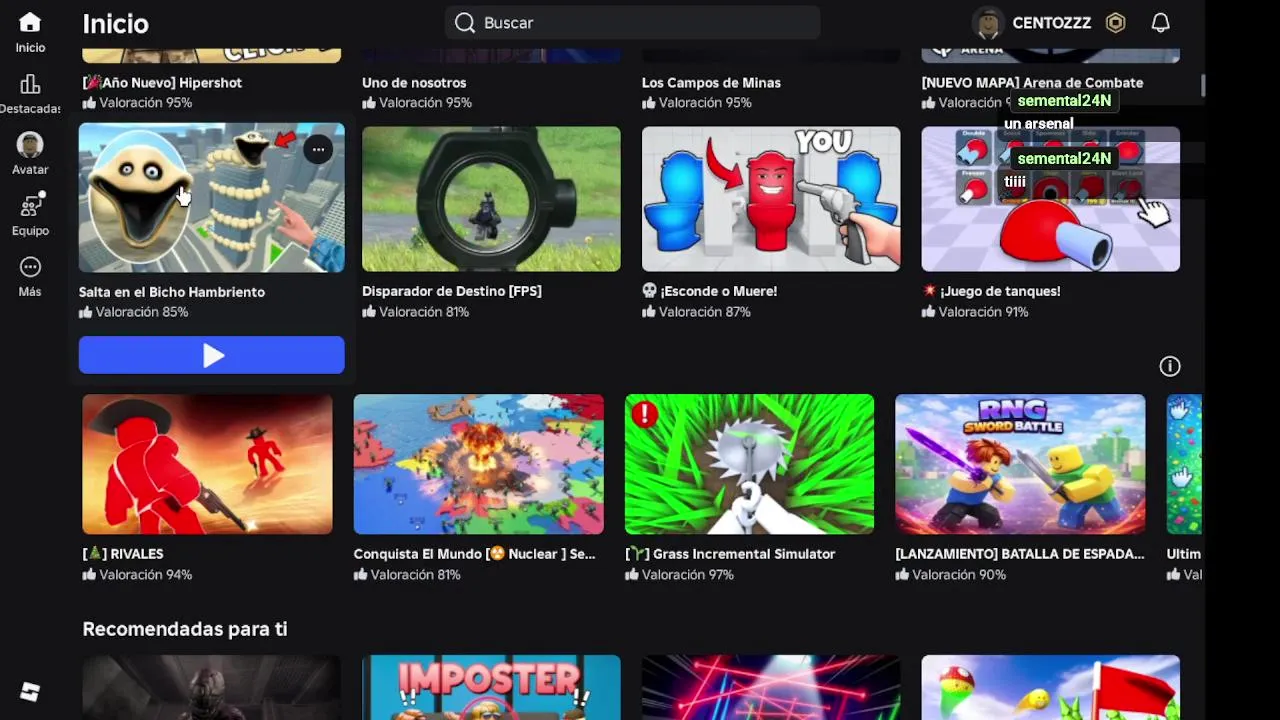
Task: Click the info icon above the game row
Action: tap(1170, 366)
